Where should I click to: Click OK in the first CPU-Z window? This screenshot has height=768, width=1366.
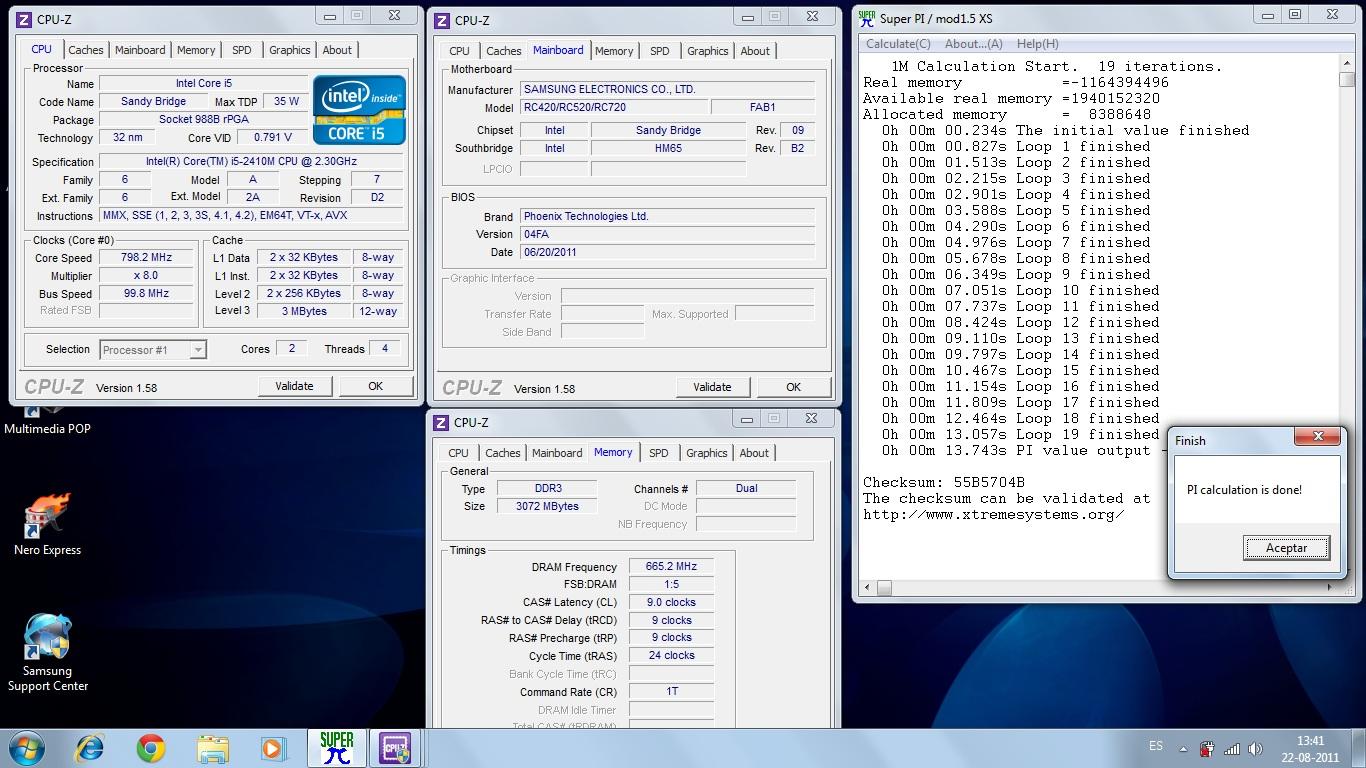coord(375,386)
